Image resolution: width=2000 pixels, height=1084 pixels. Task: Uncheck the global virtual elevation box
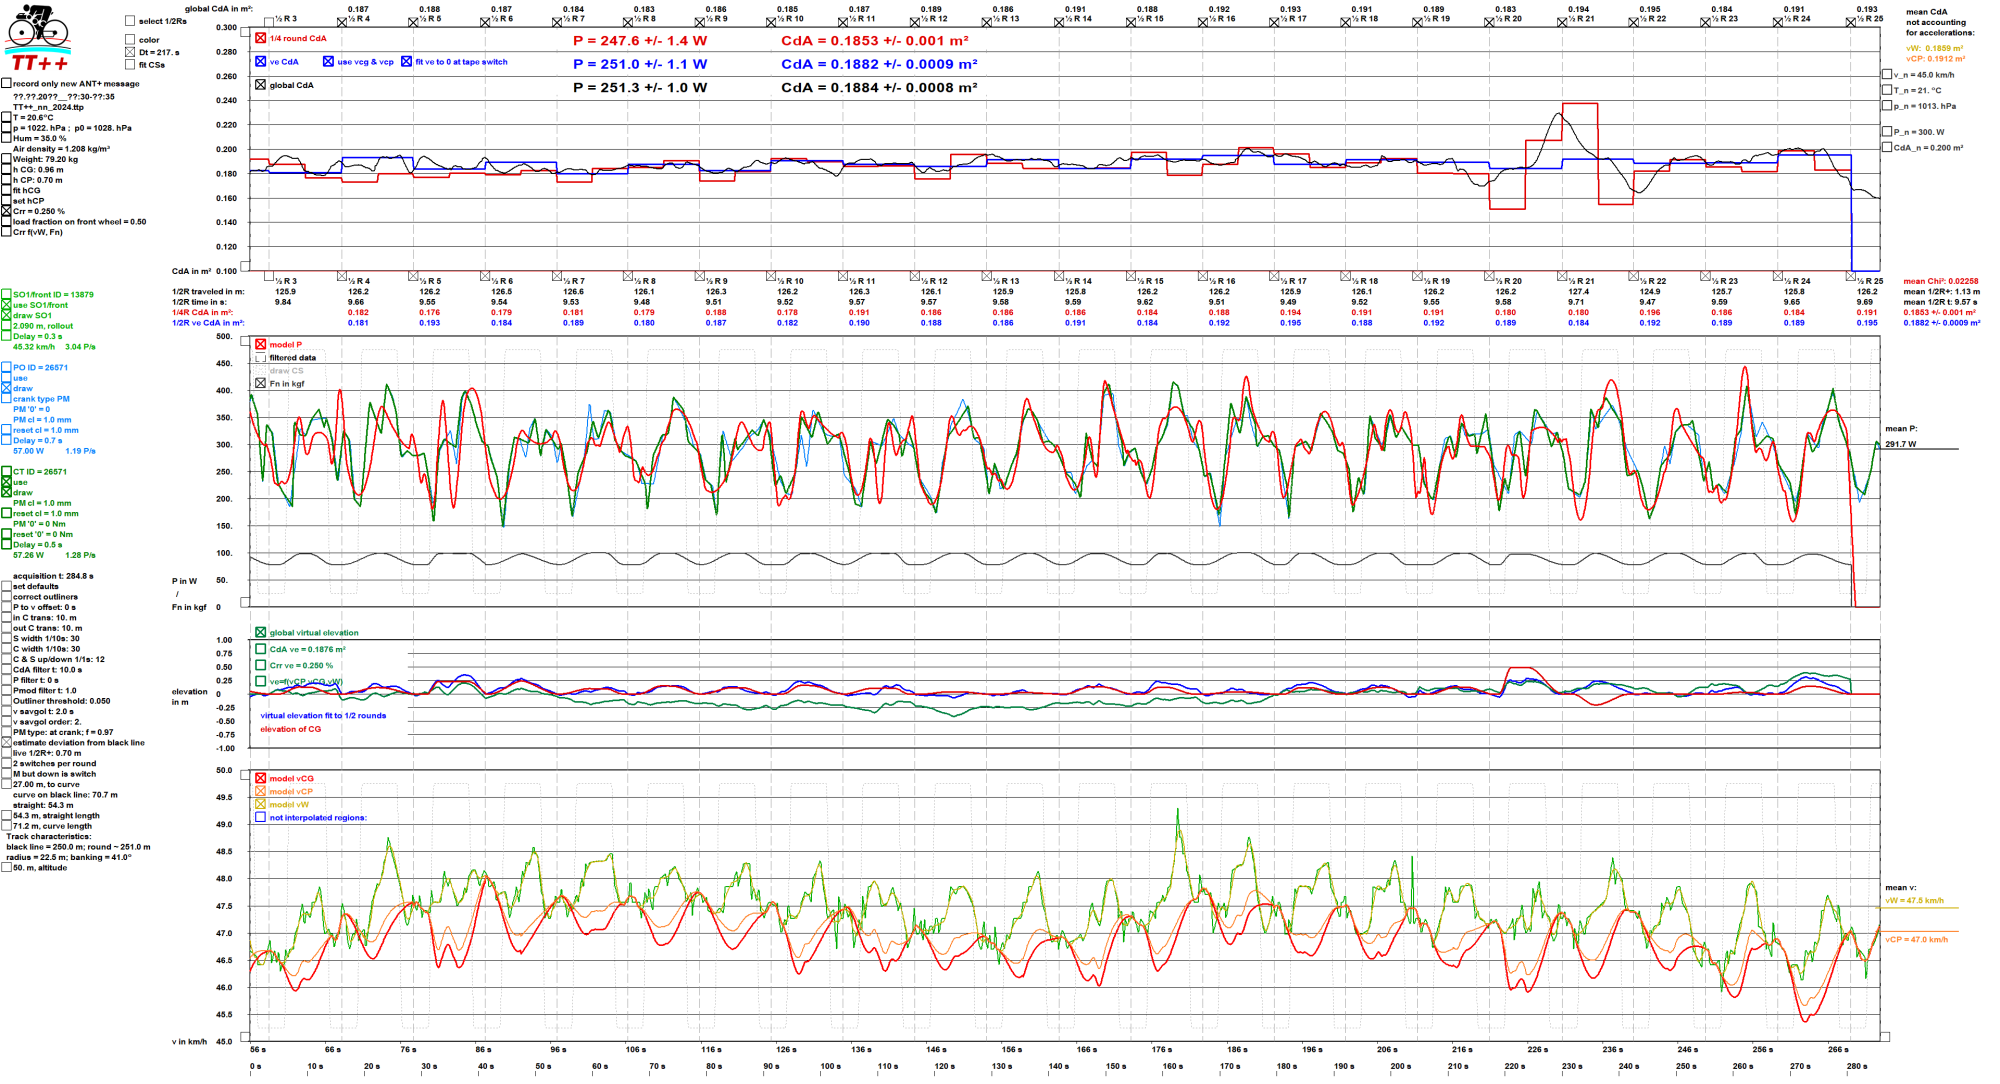pos(260,633)
